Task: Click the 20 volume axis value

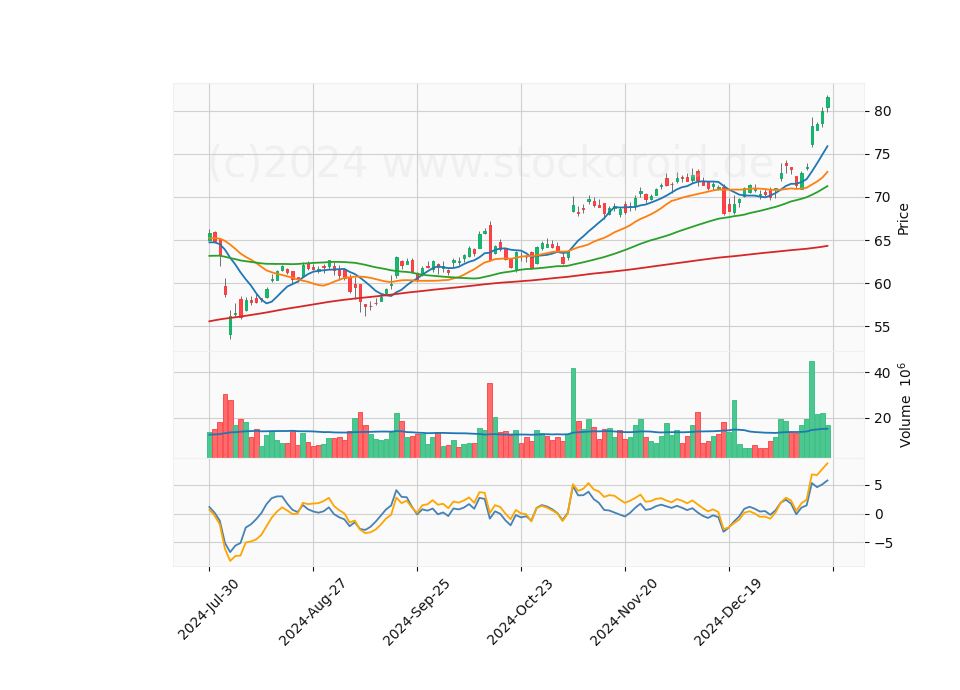Action: (x=882, y=419)
